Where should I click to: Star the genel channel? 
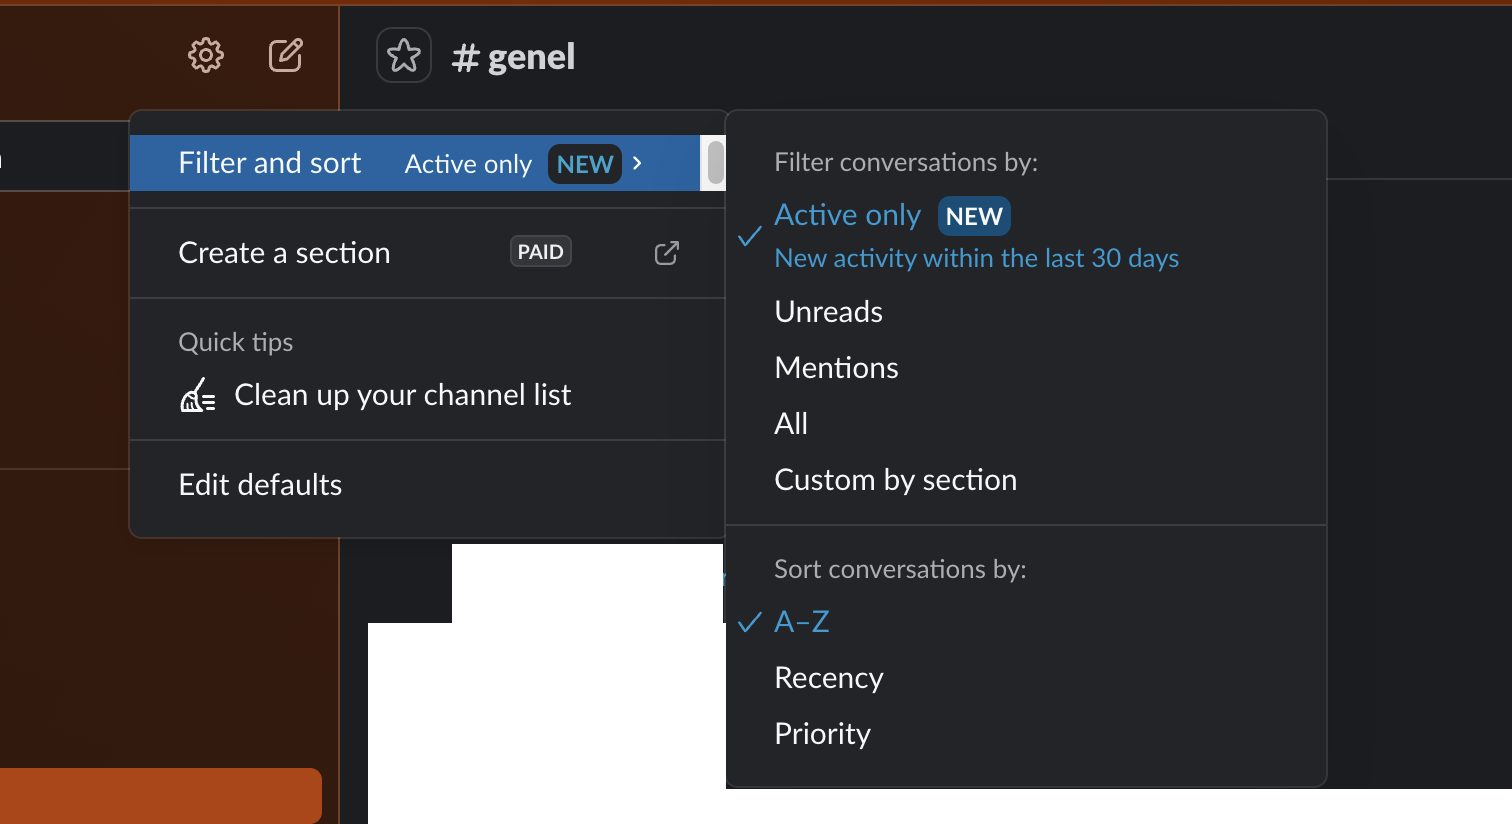[404, 55]
